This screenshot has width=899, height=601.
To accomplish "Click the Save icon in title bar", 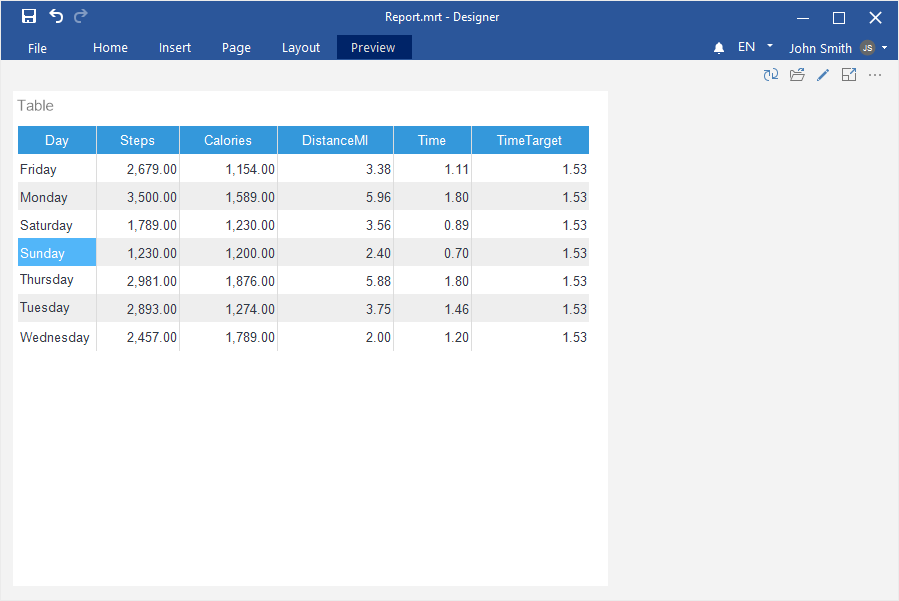I will tap(29, 16).
